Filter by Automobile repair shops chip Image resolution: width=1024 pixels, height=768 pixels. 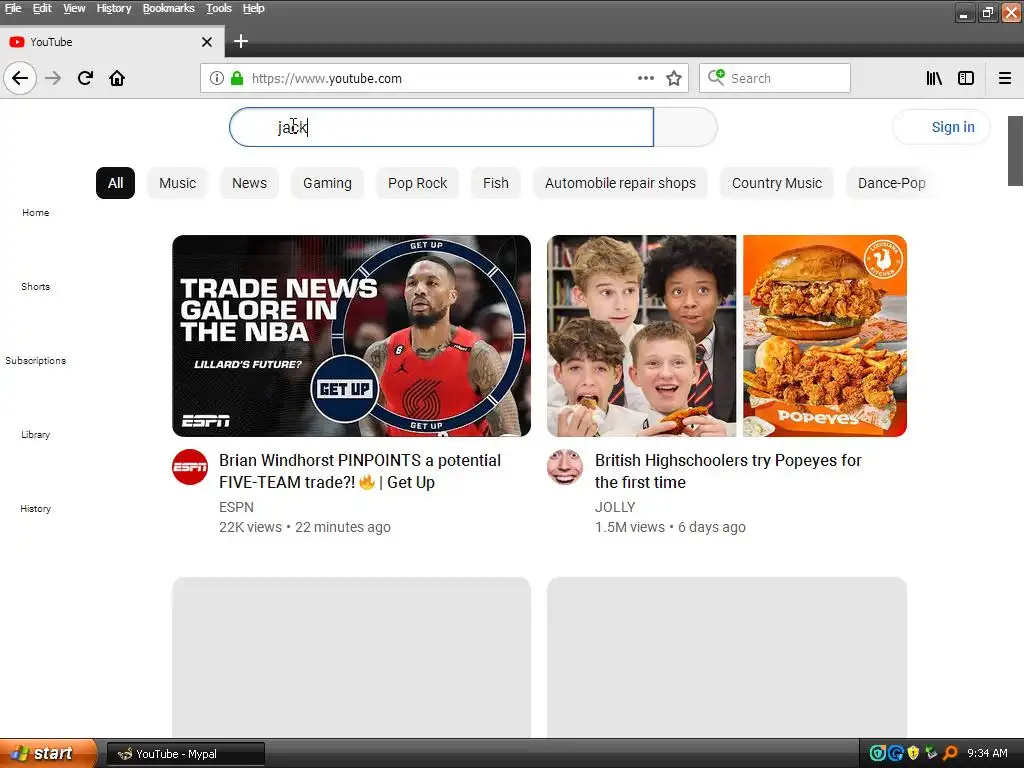click(620, 183)
